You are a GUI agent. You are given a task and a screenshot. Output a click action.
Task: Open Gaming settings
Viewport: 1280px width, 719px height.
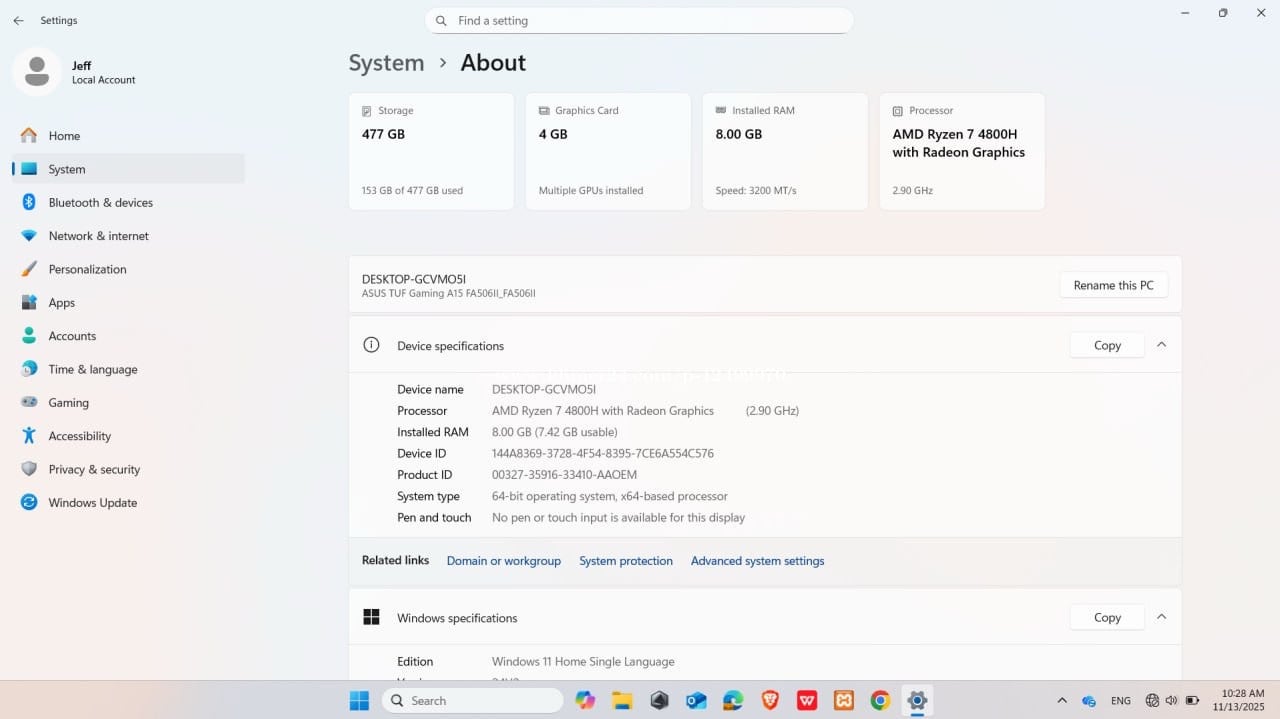128,403
